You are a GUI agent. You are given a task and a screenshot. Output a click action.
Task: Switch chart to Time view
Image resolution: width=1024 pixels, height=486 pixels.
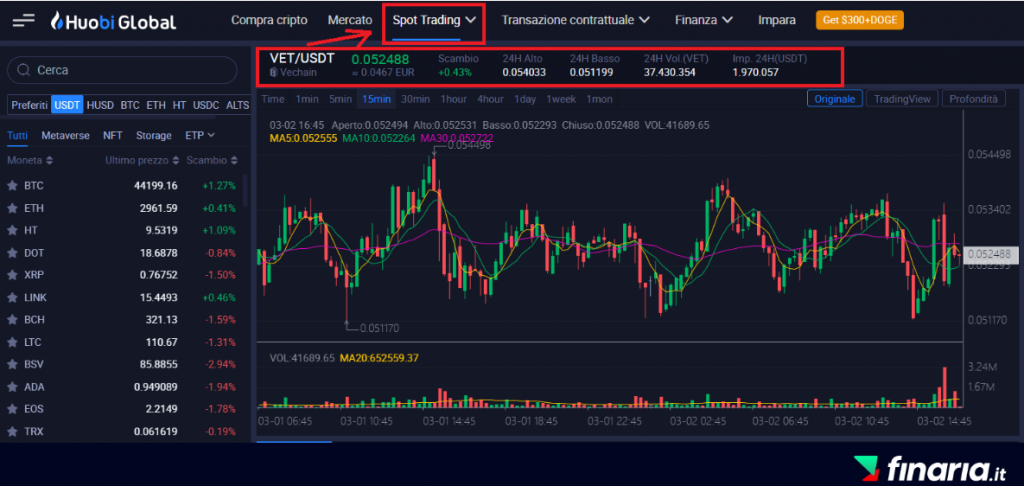pyautogui.click(x=273, y=99)
